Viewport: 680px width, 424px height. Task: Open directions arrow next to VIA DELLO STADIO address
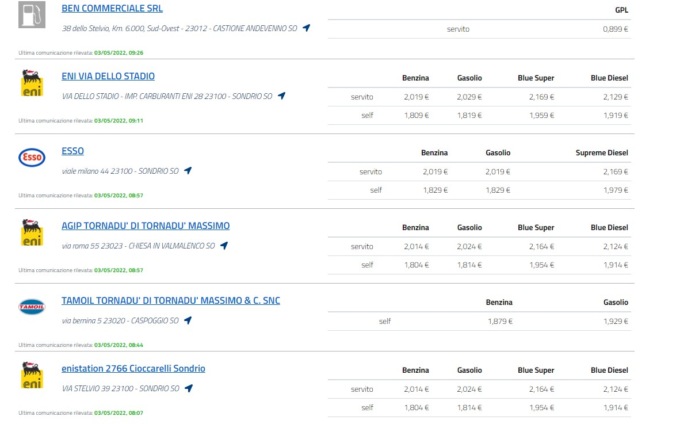click(x=282, y=95)
